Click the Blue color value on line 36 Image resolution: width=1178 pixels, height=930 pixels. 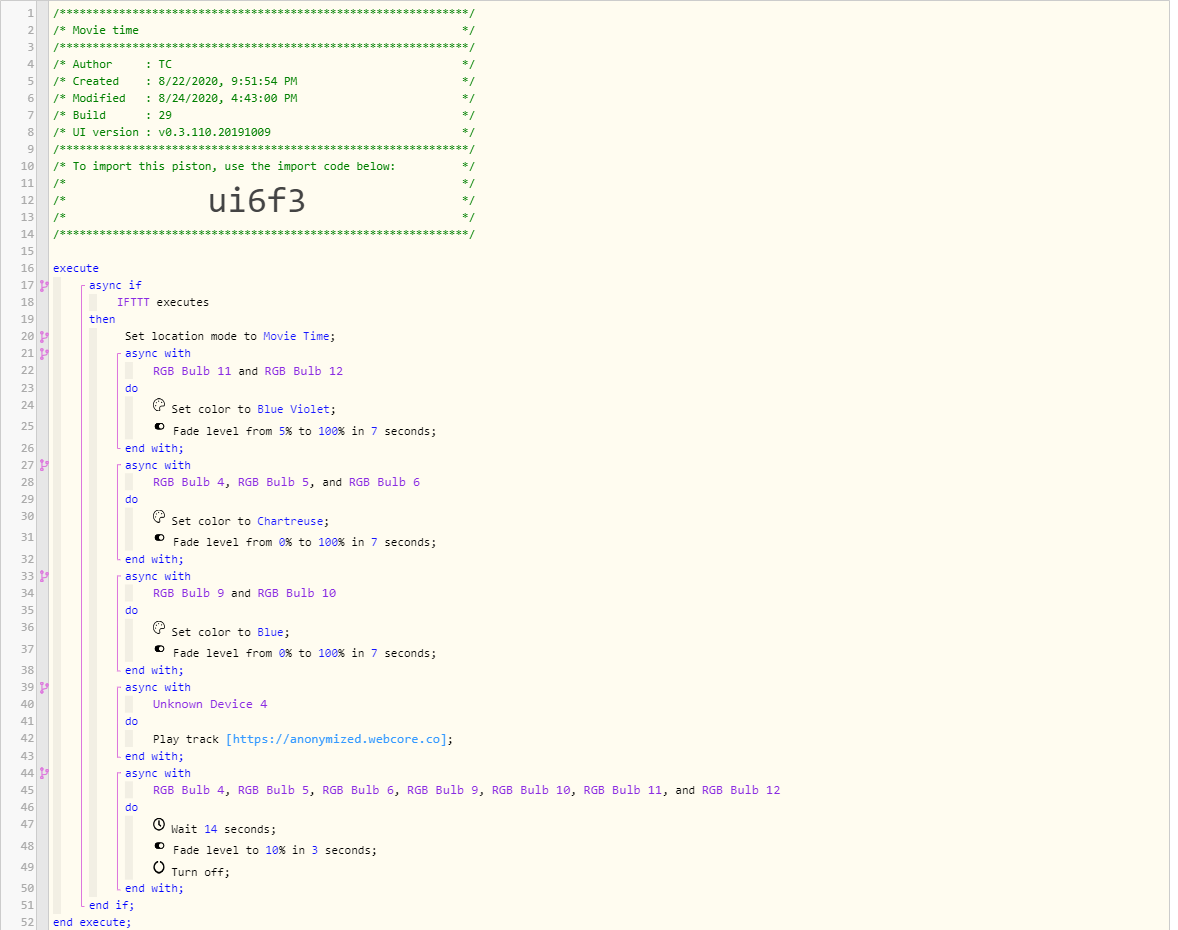(x=270, y=633)
